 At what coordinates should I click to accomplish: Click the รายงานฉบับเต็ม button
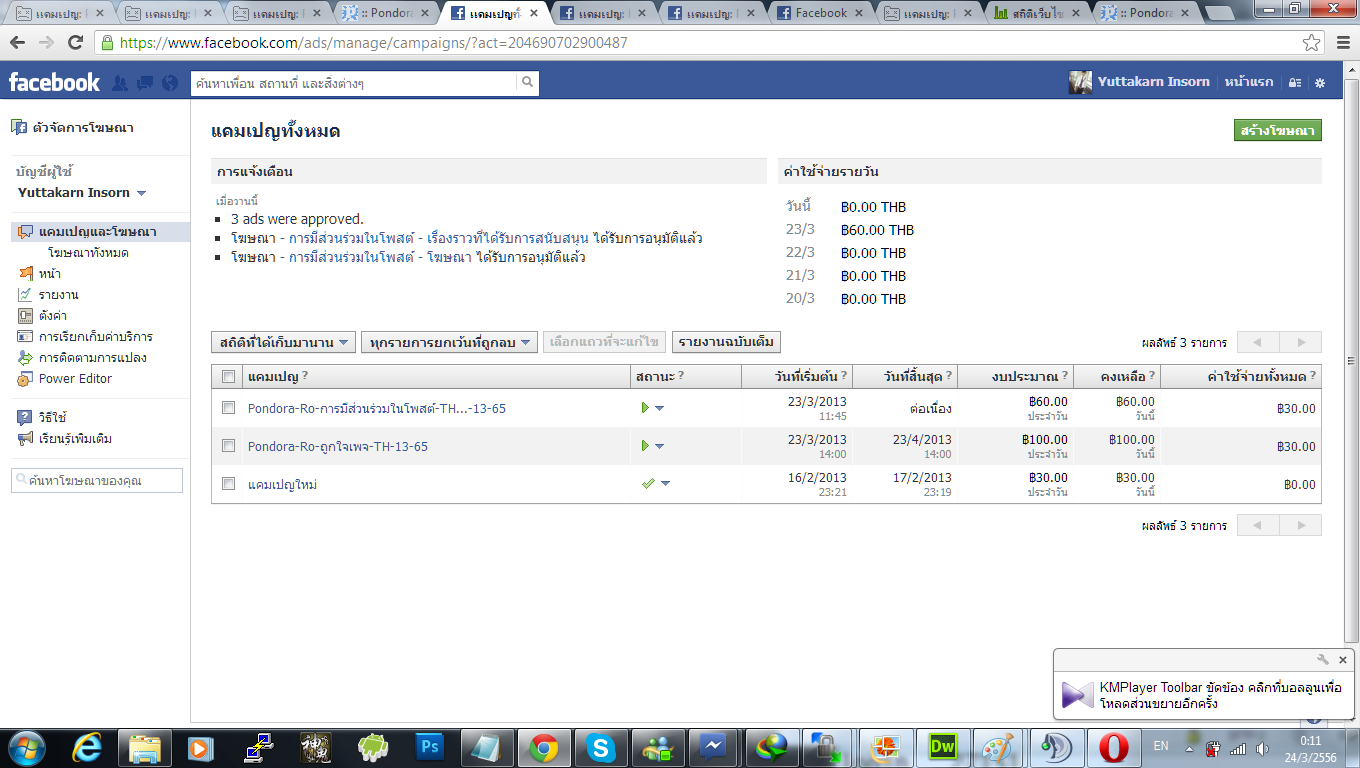pos(726,342)
